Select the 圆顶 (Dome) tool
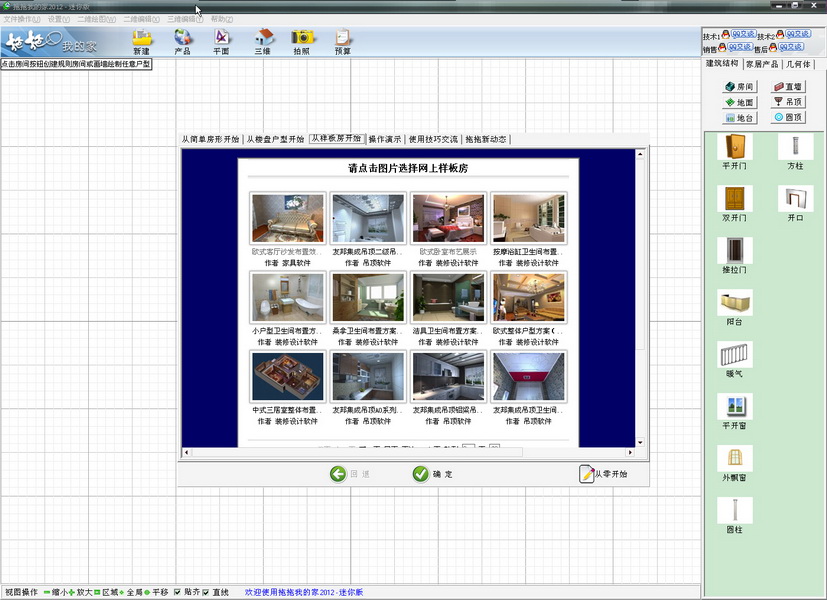 coord(788,117)
